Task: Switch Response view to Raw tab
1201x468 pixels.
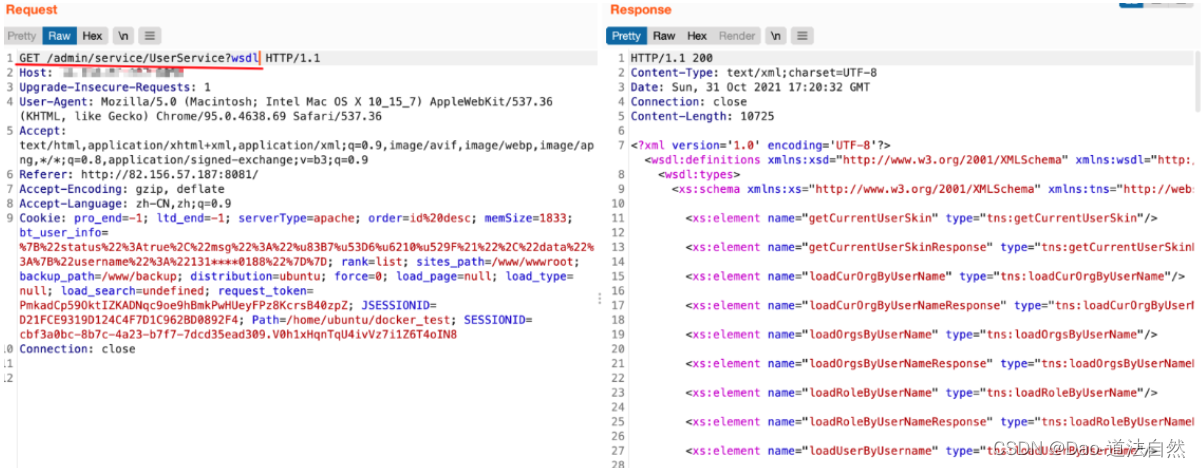Action: tap(664, 36)
